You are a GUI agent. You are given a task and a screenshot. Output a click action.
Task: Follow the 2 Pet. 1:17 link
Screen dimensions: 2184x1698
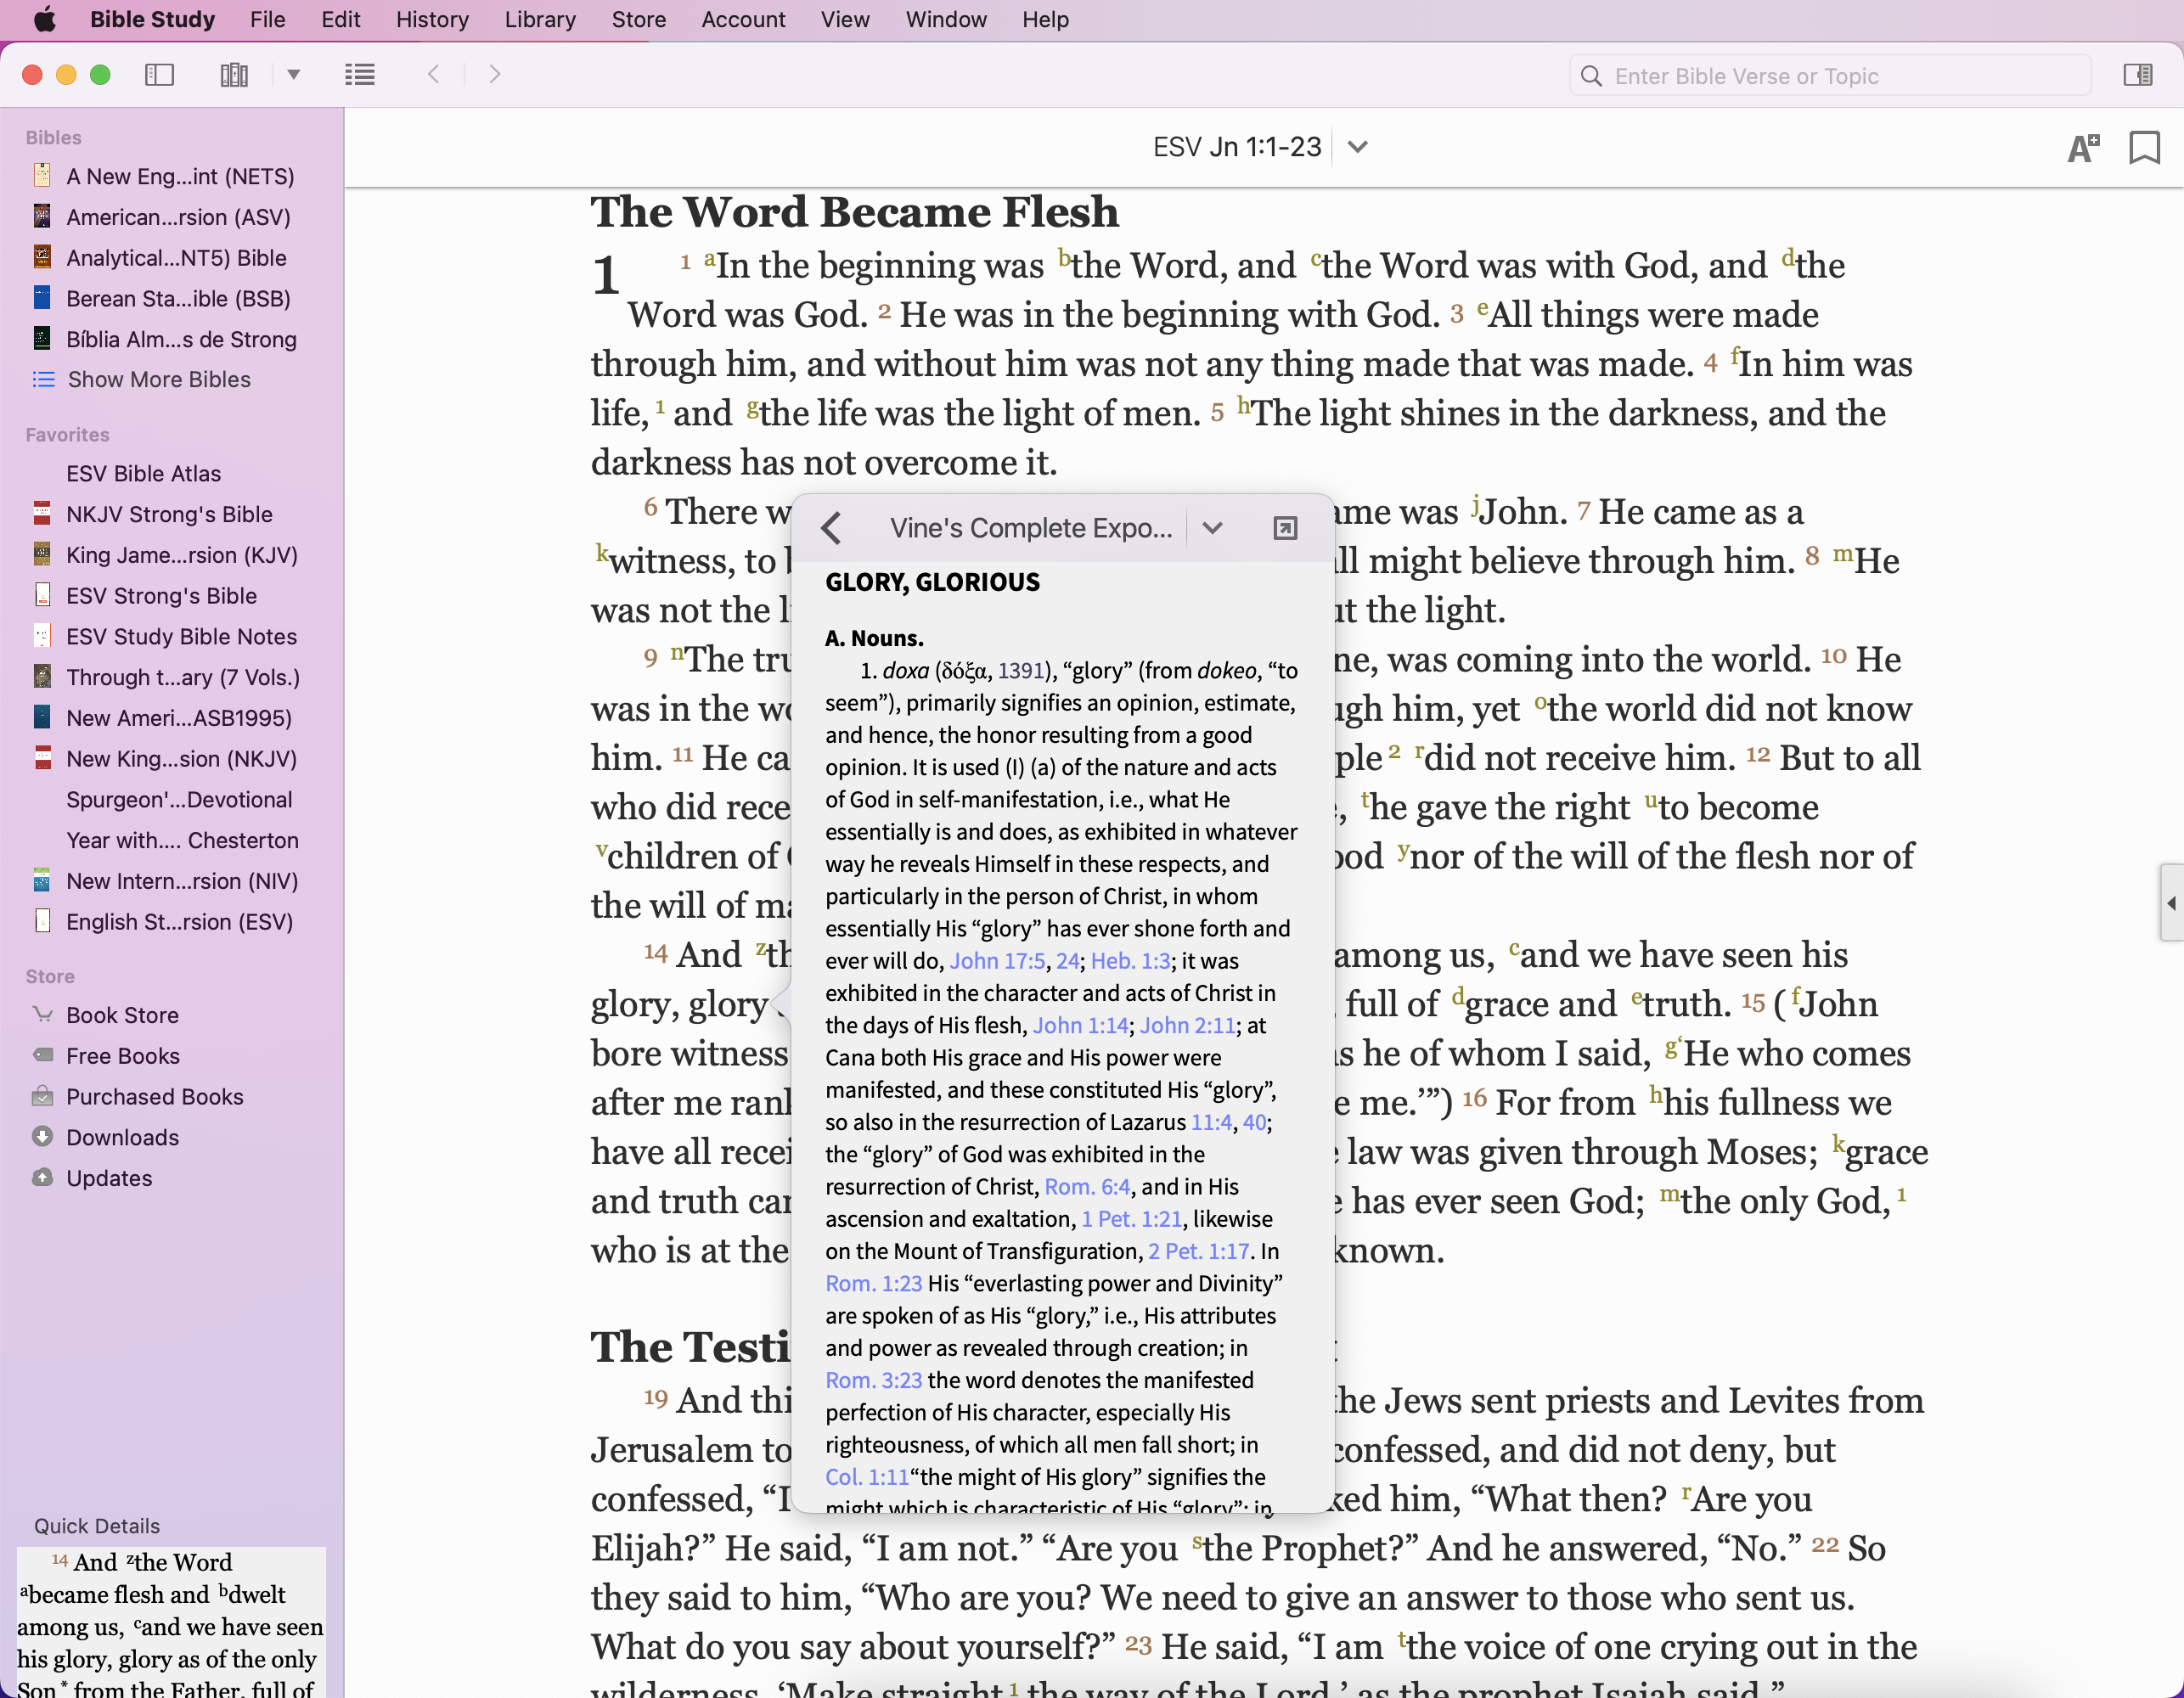pos(1199,1252)
